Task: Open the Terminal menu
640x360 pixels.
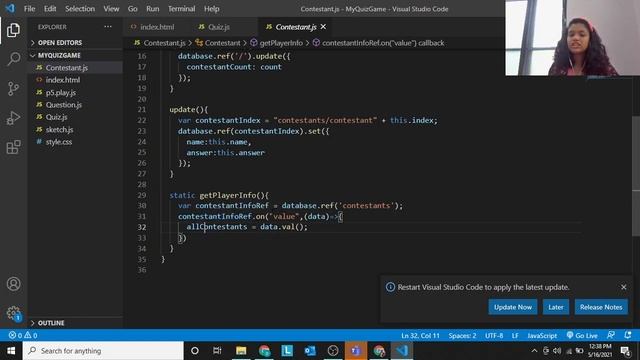Action: coord(181,9)
